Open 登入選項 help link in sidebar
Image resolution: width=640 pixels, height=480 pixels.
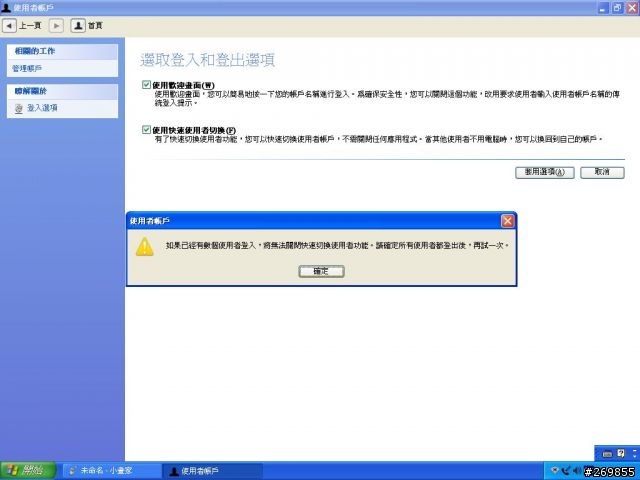(x=42, y=108)
